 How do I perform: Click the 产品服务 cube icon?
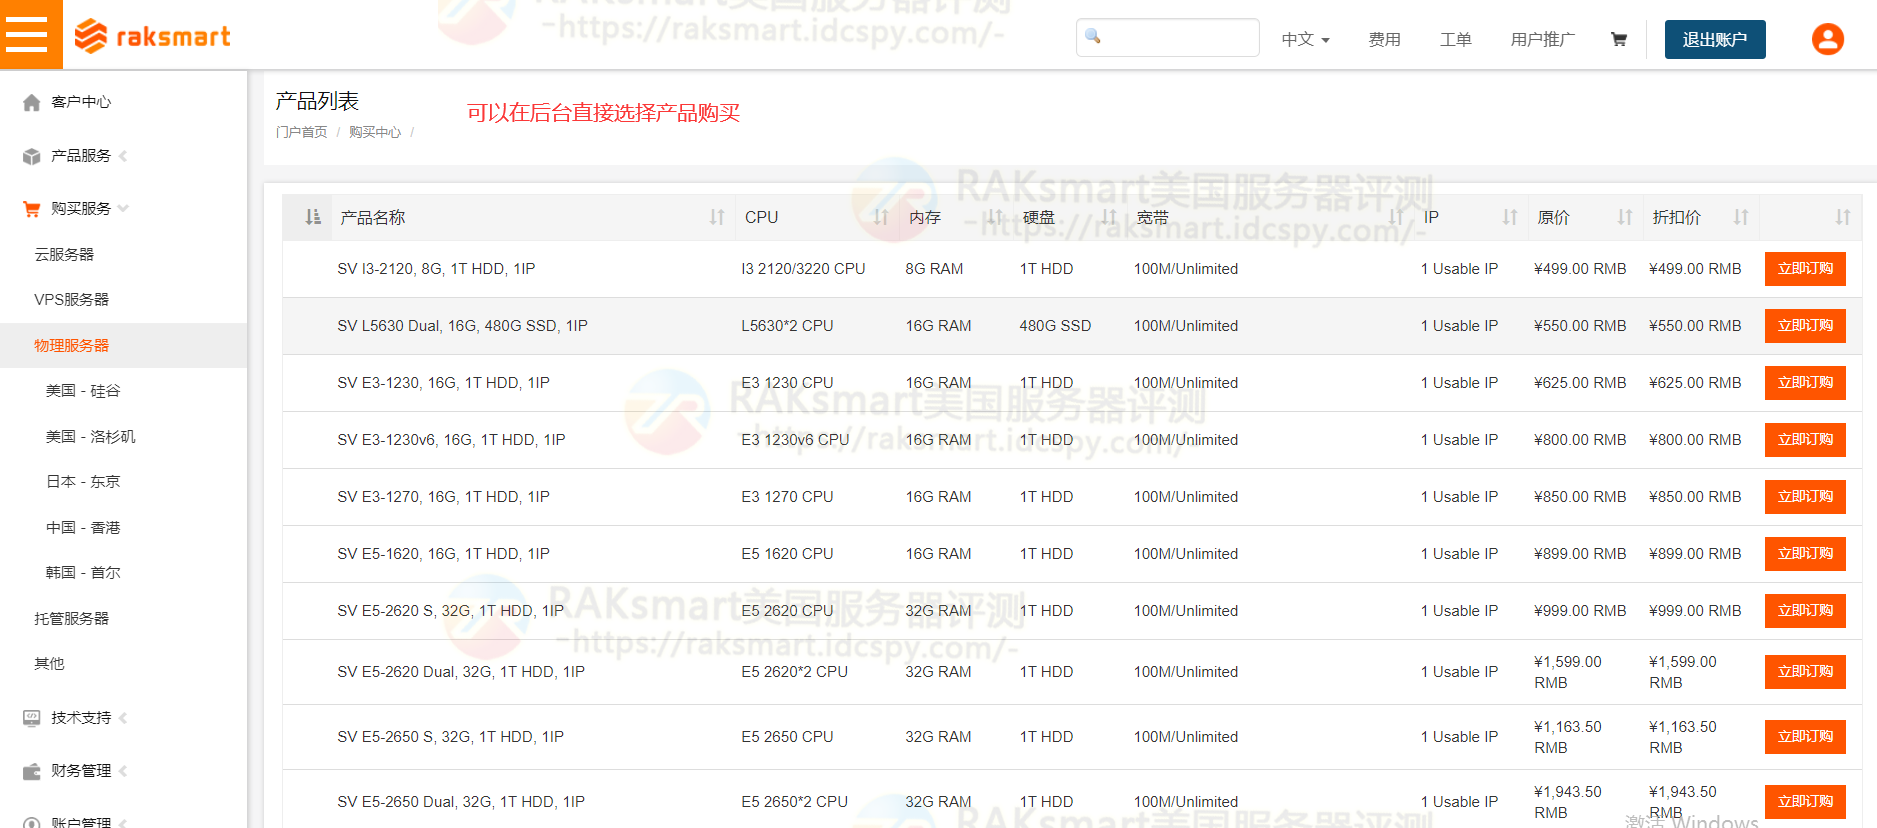coord(32,156)
